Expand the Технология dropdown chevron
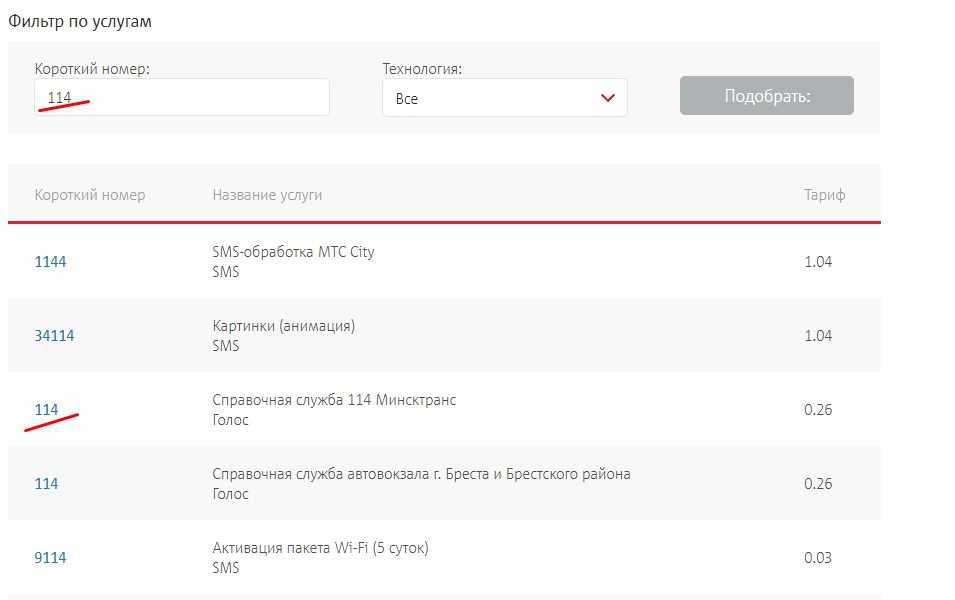Image resolution: width=955 pixels, height=600 pixels. tap(607, 98)
